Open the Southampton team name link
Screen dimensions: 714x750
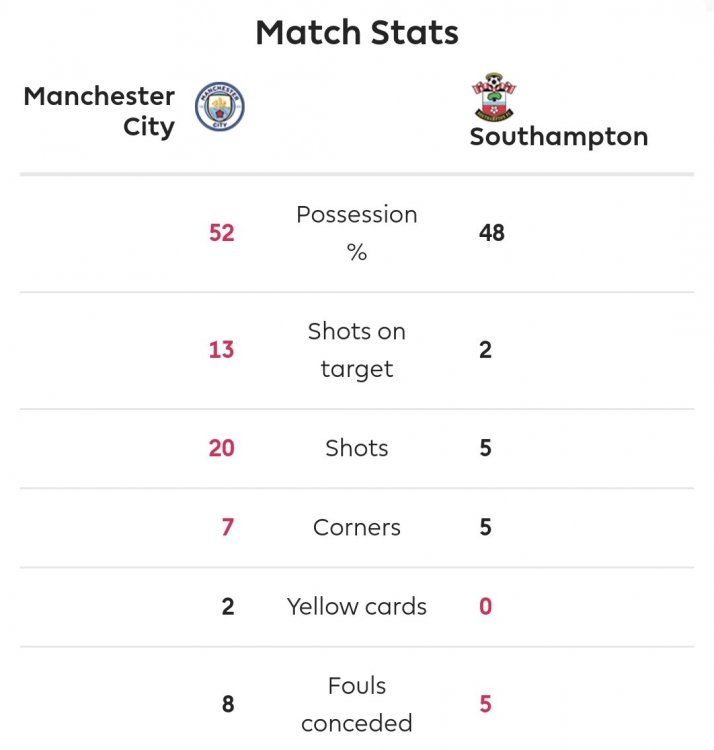click(x=558, y=137)
